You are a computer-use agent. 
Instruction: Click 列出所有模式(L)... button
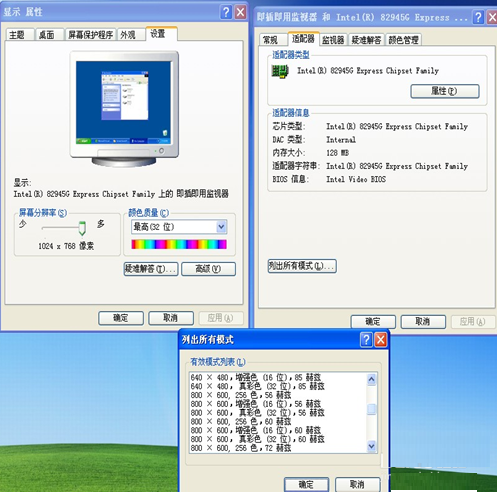(x=302, y=266)
